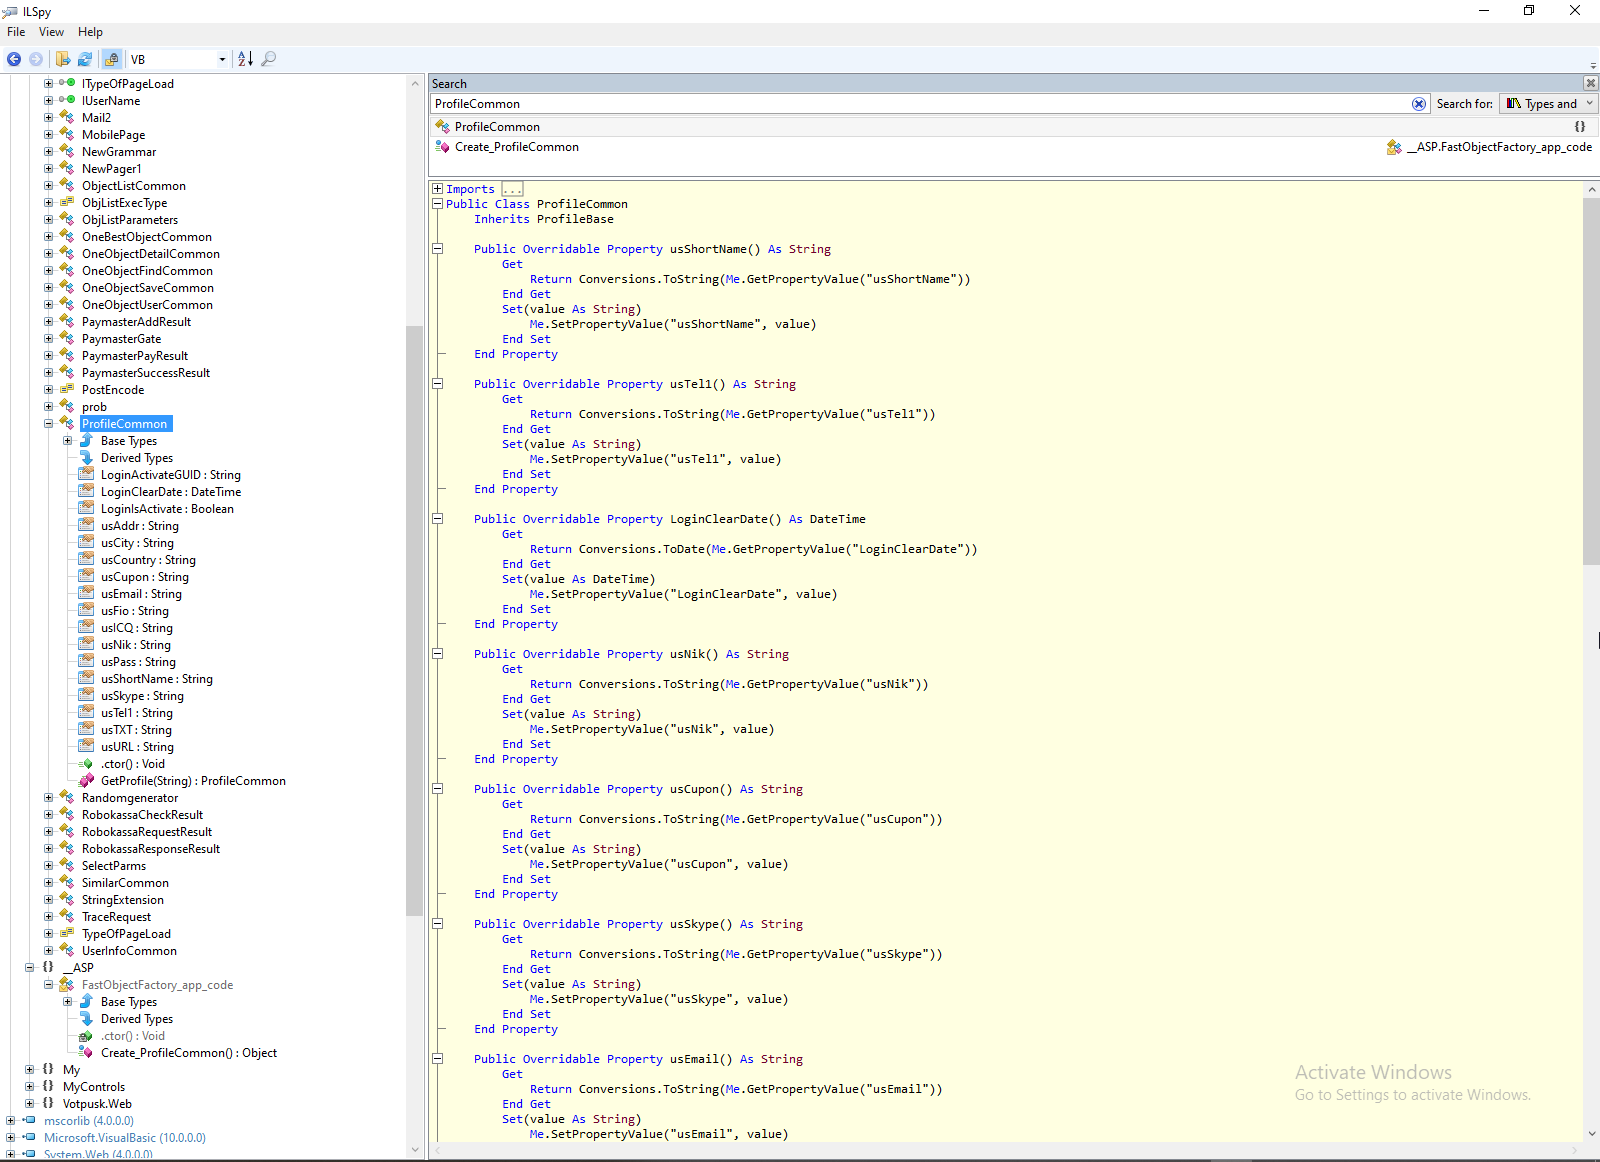Click the Create_ProfileCommon result method icon
This screenshot has width=1600, height=1162.
pyautogui.click(x=442, y=147)
